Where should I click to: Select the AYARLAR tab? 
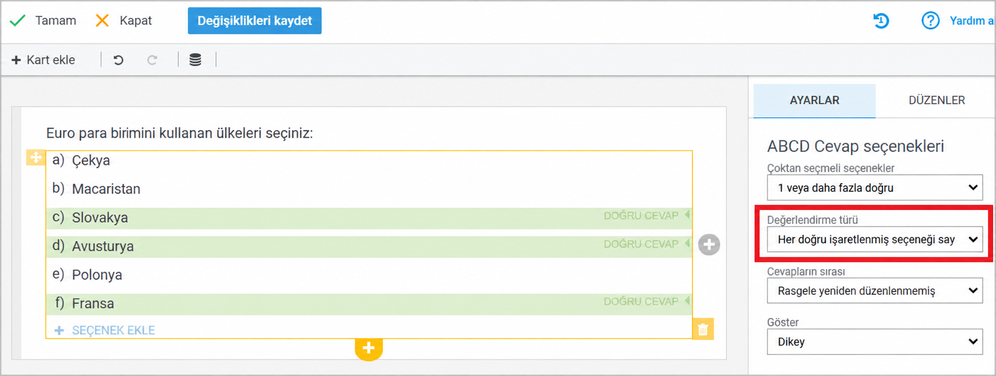(814, 100)
